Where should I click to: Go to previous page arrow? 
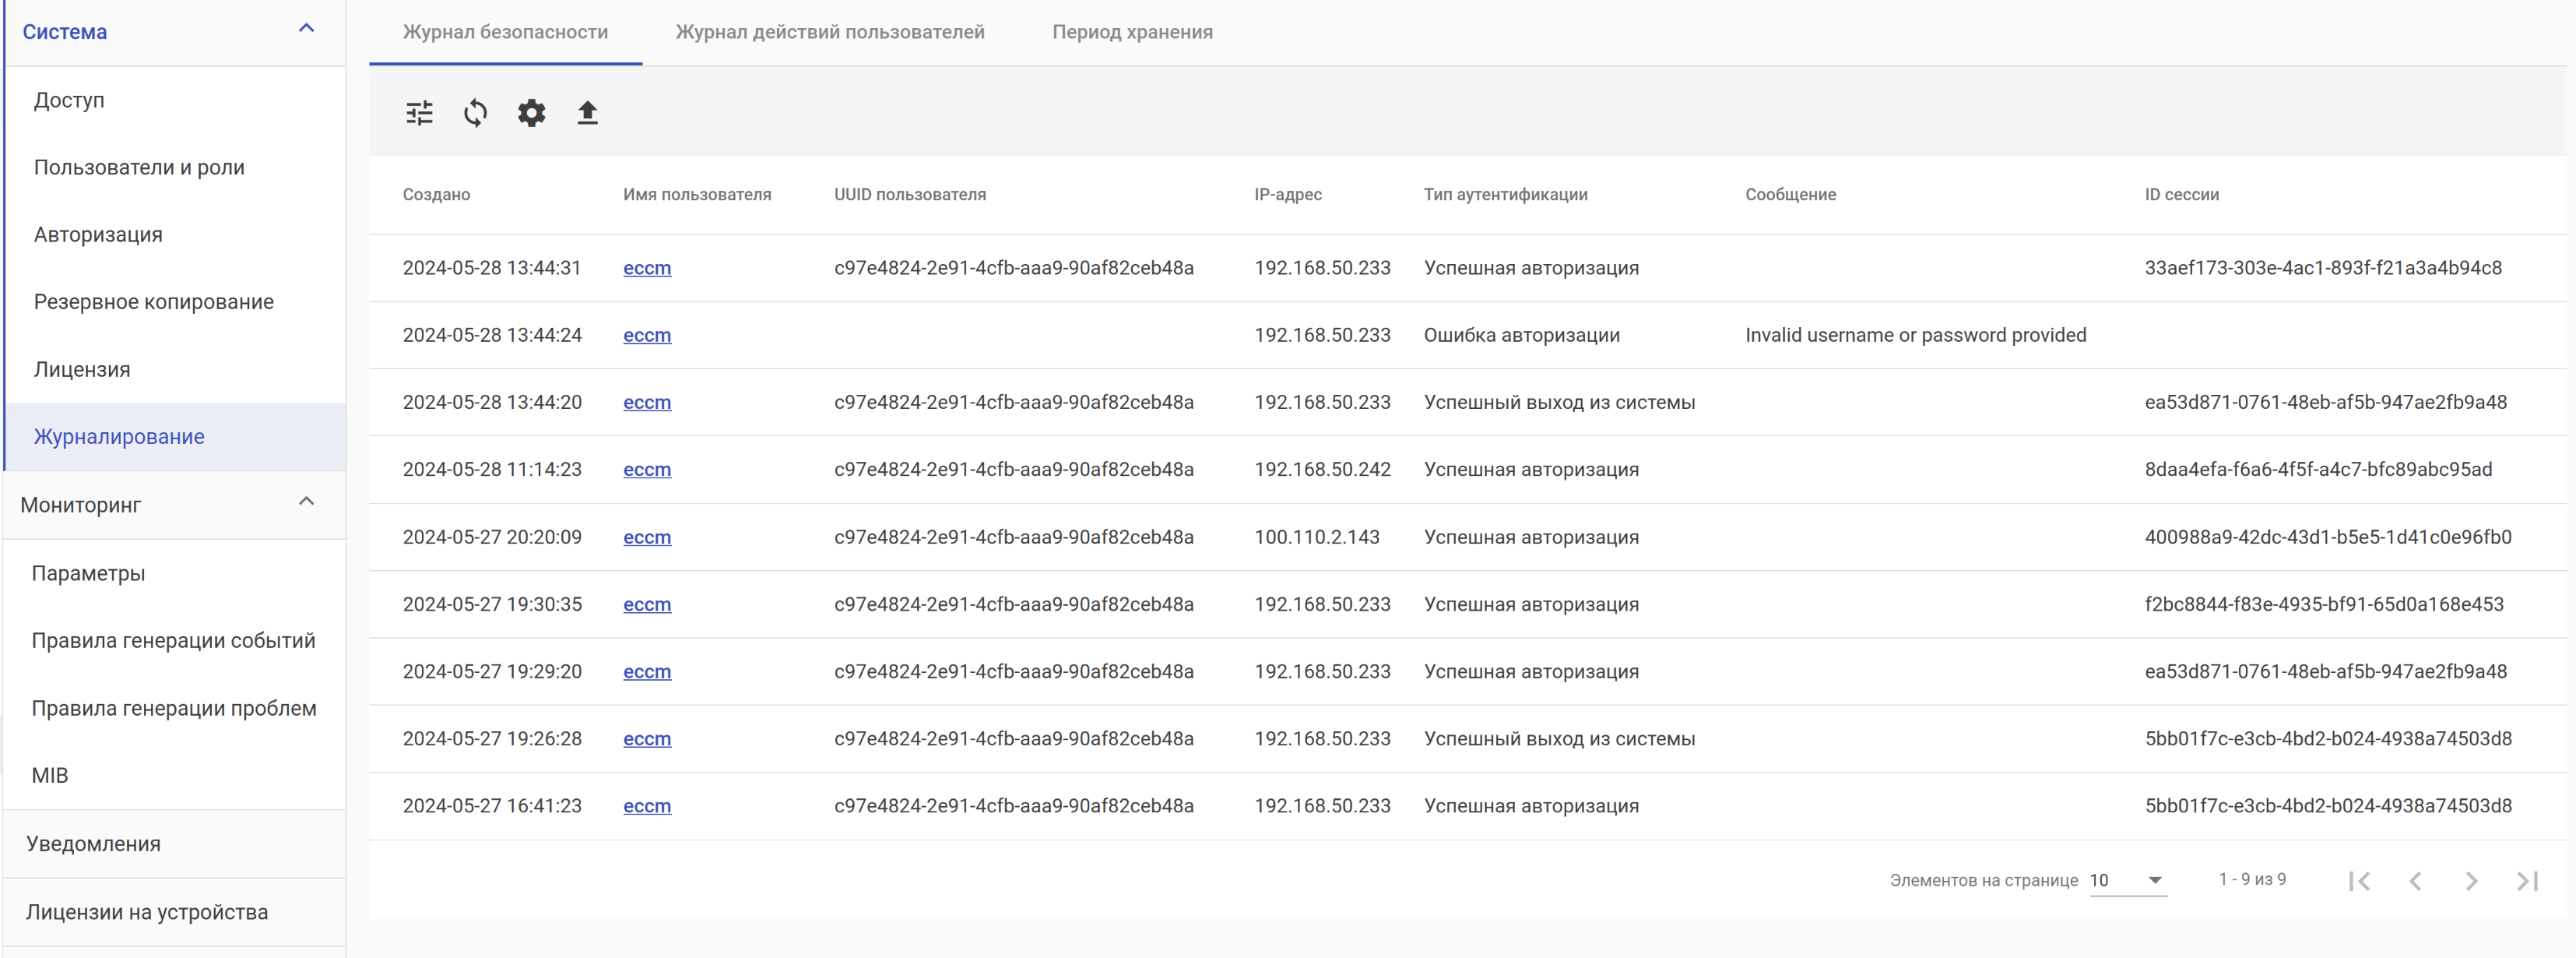point(2415,880)
